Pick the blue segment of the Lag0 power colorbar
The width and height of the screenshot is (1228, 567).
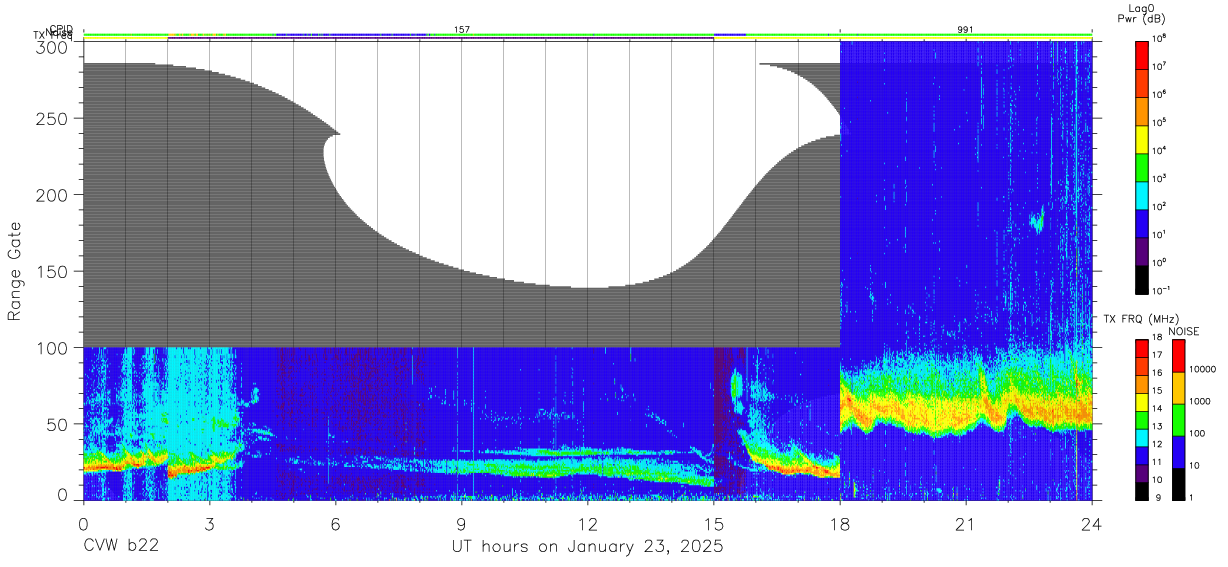click(1142, 223)
